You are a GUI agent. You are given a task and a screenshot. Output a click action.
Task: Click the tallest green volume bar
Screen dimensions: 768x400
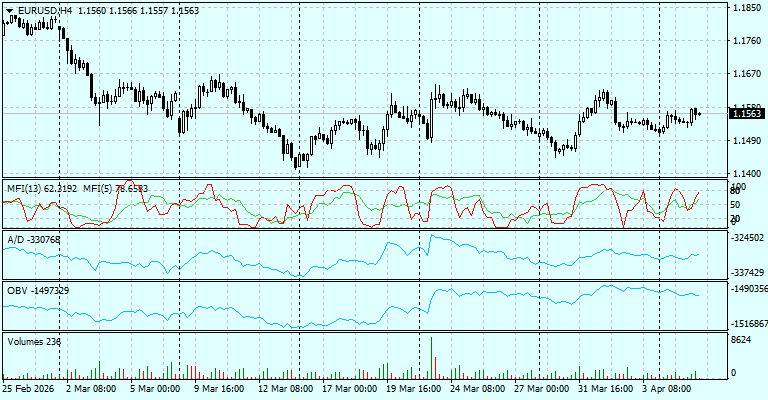432,358
